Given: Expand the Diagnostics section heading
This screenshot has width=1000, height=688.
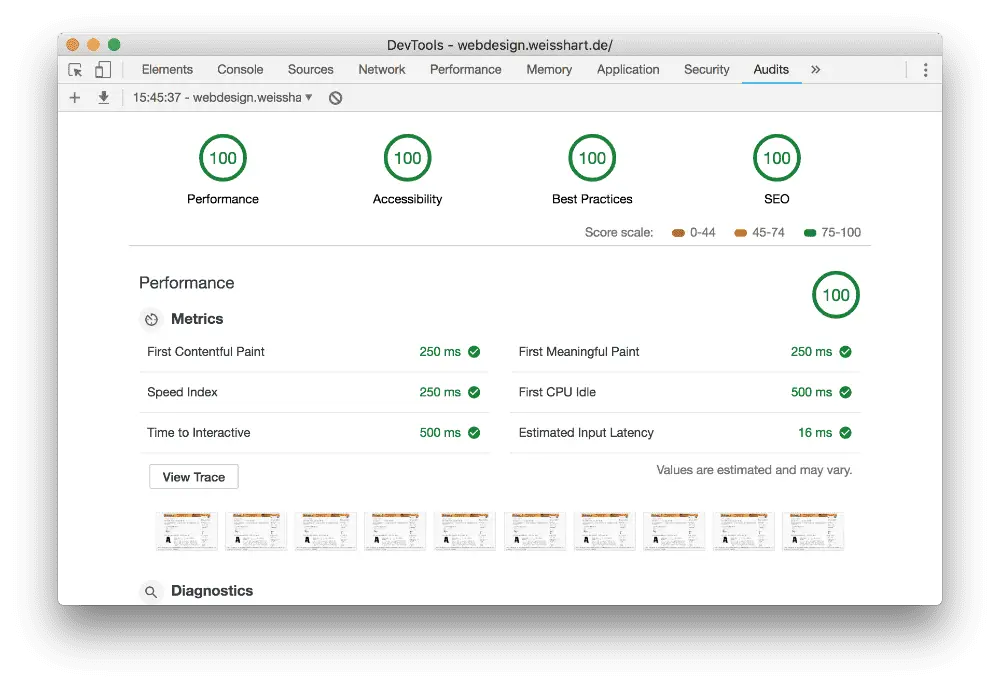Looking at the screenshot, I should [212, 591].
